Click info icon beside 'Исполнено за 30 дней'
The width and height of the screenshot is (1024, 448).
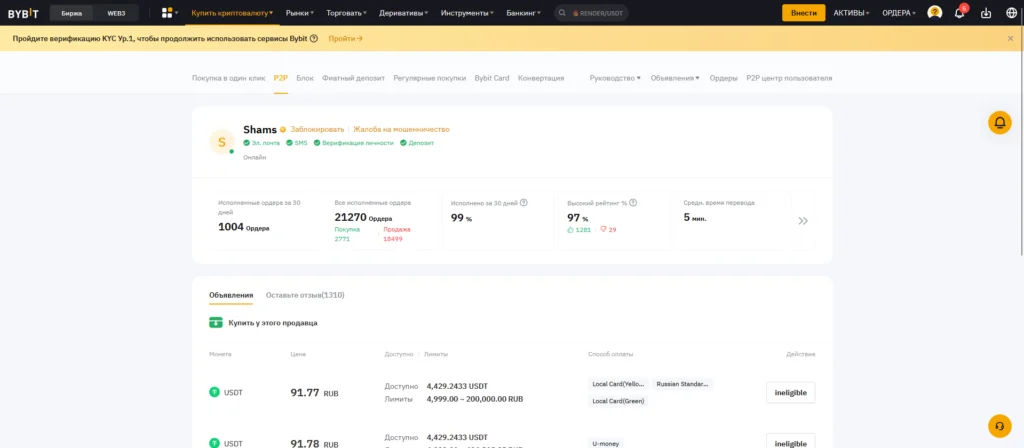point(524,202)
